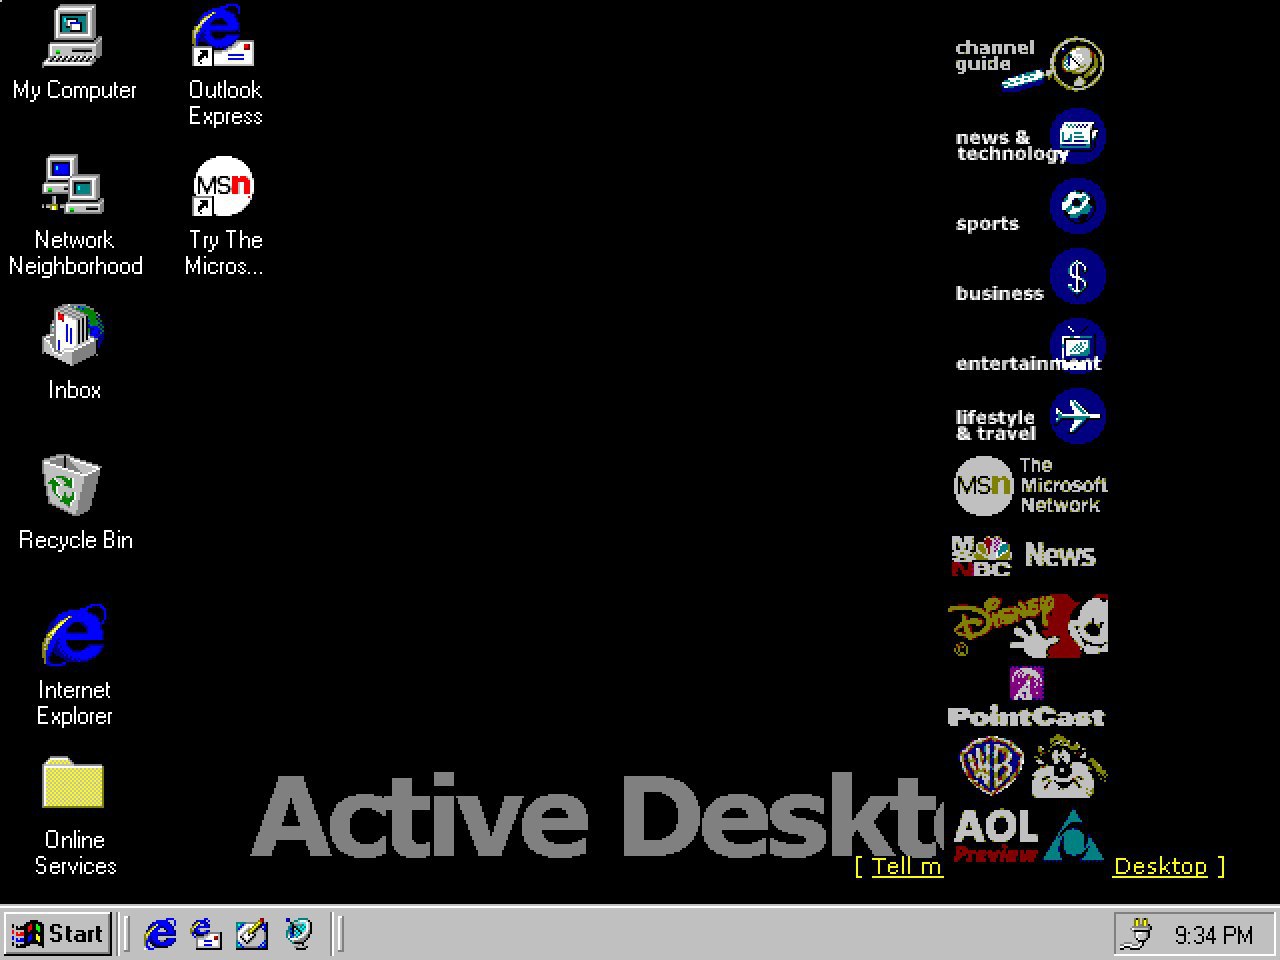Viewport: 1280px width, 960px height.
Task: Click the Desktop link at bottom right
Action: coord(1160,866)
